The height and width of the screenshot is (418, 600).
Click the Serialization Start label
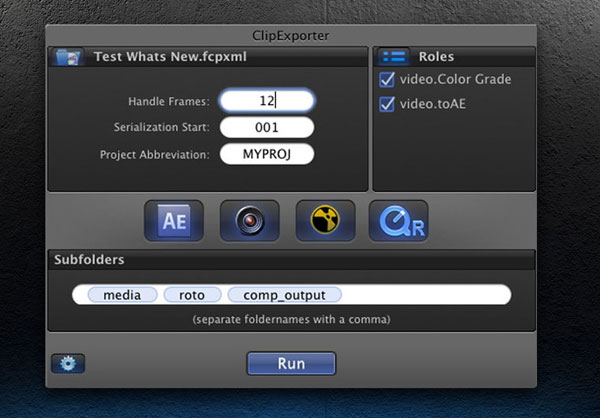click(161, 127)
